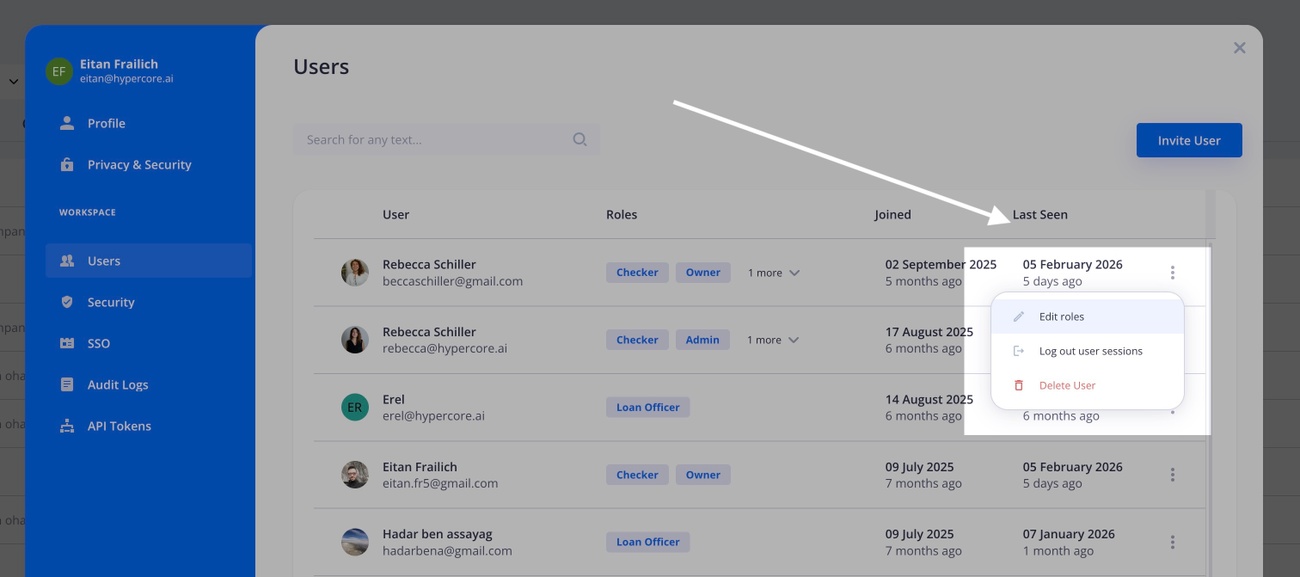Open Security via the shield icon
The height and width of the screenshot is (577, 1300).
pos(65,301)
